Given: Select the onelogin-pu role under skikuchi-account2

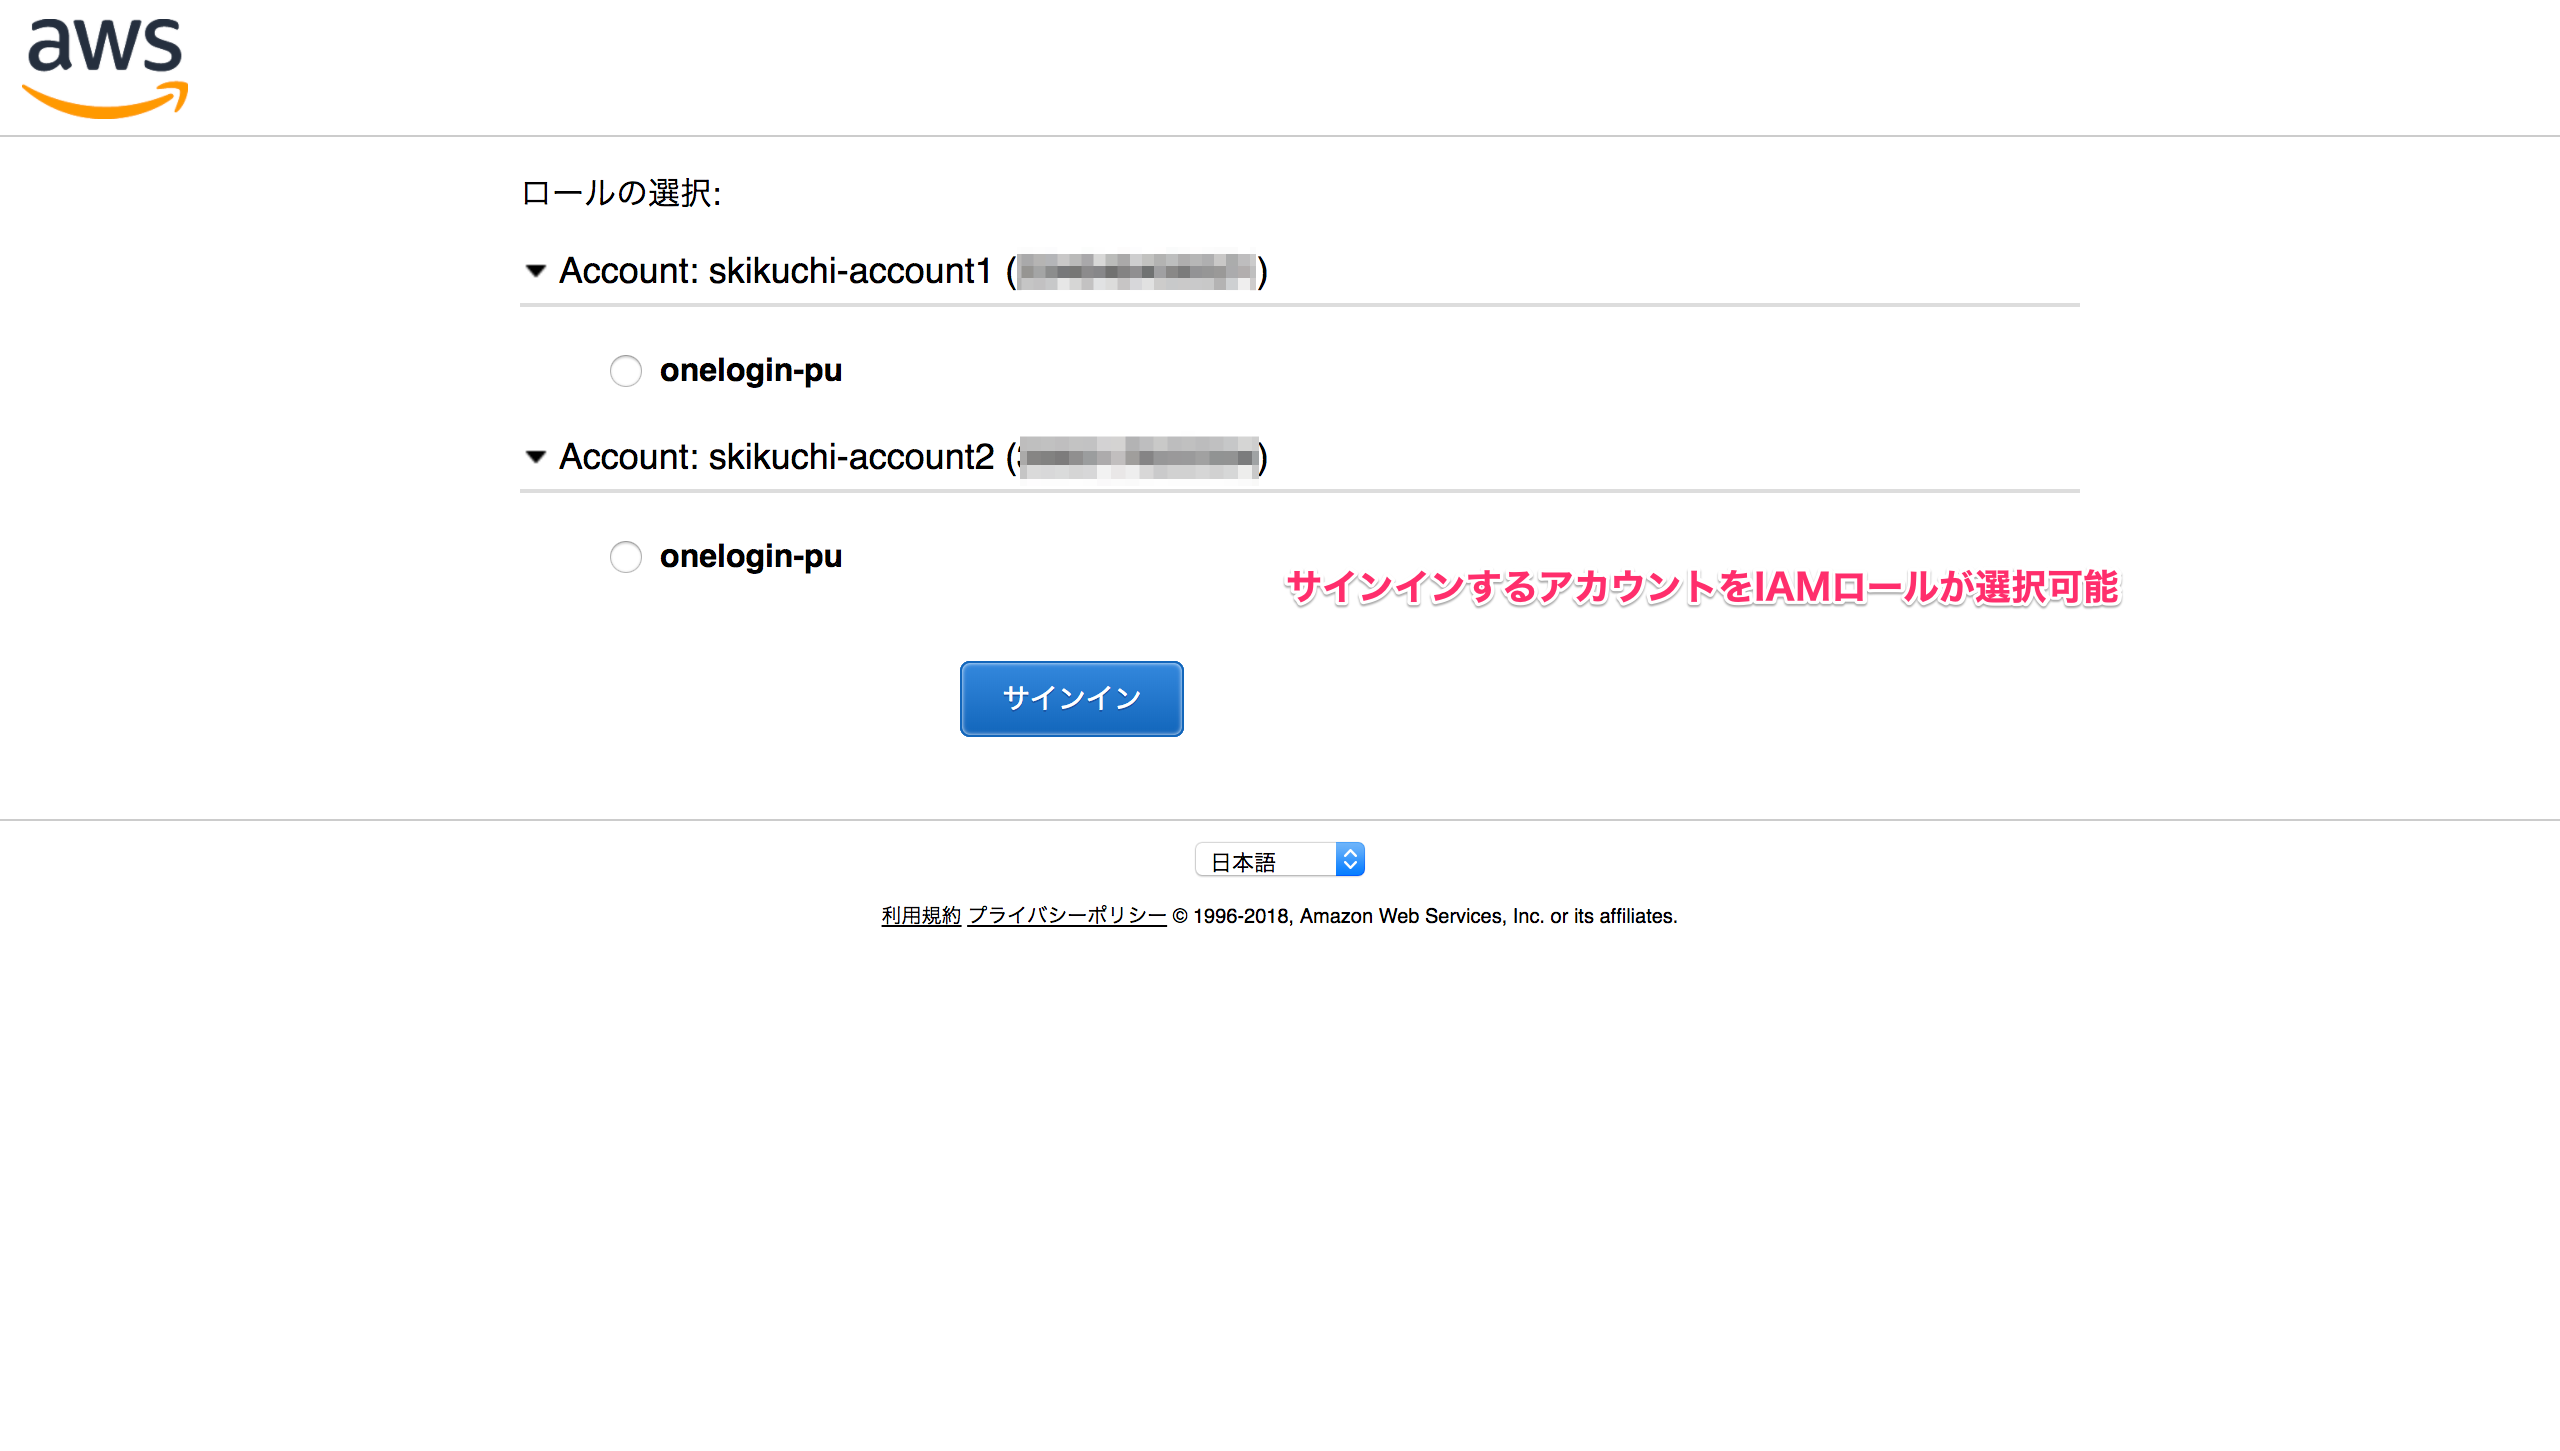Looking at the screenshot, I should point(626,557).
